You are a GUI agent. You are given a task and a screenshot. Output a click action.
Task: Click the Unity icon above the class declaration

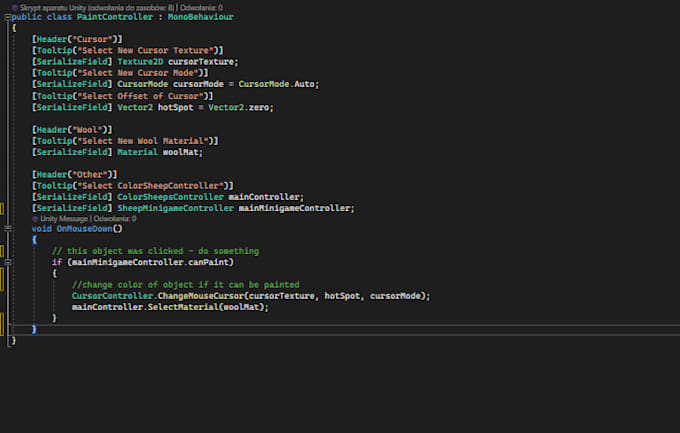point(15,7)
